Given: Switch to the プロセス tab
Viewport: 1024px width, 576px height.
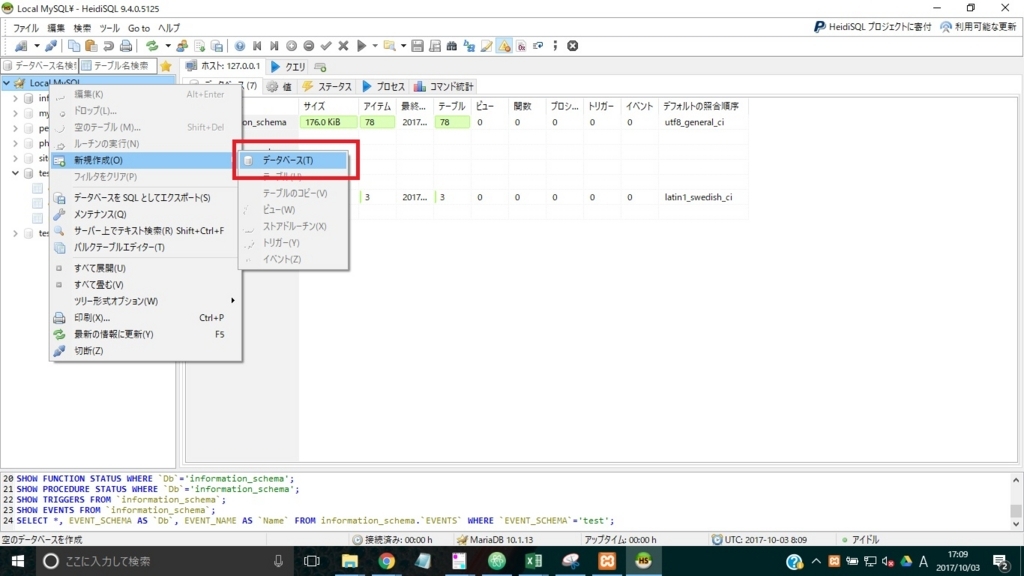Looking at the screenshot, I should (x=383, y=86).
